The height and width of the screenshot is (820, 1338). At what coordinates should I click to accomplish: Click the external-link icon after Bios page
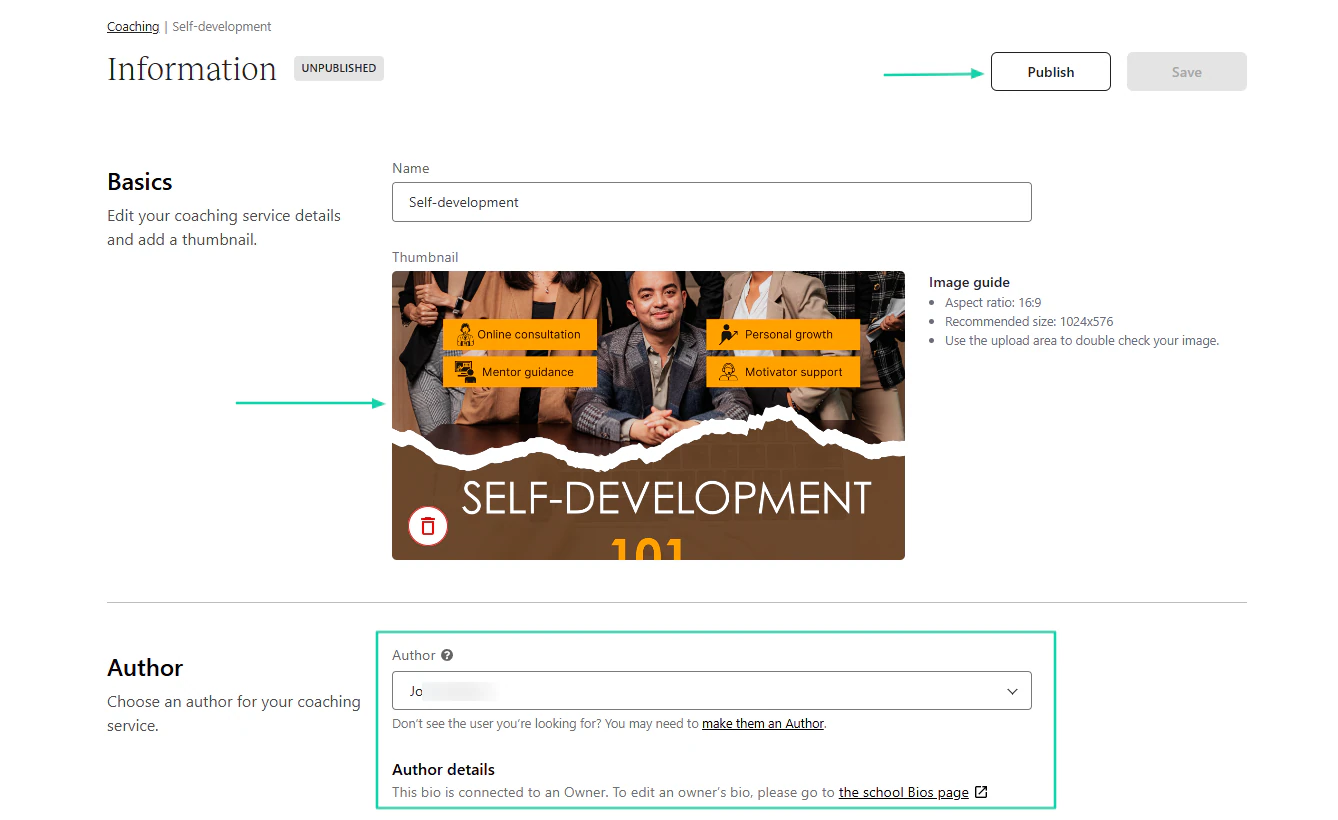pos(981,792)
